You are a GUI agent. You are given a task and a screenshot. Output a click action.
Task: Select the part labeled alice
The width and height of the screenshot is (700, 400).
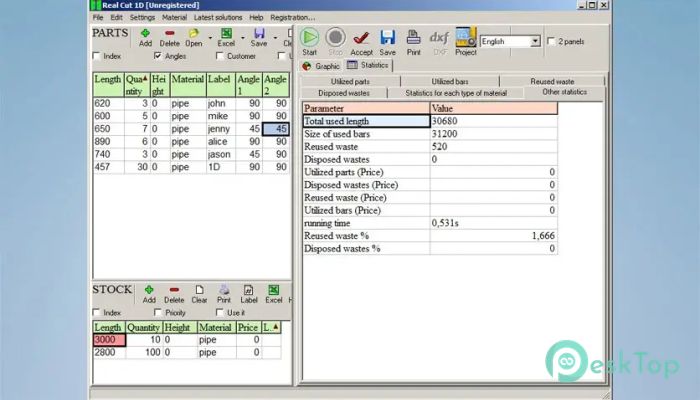pyautogui.click(x=221, y=142)
